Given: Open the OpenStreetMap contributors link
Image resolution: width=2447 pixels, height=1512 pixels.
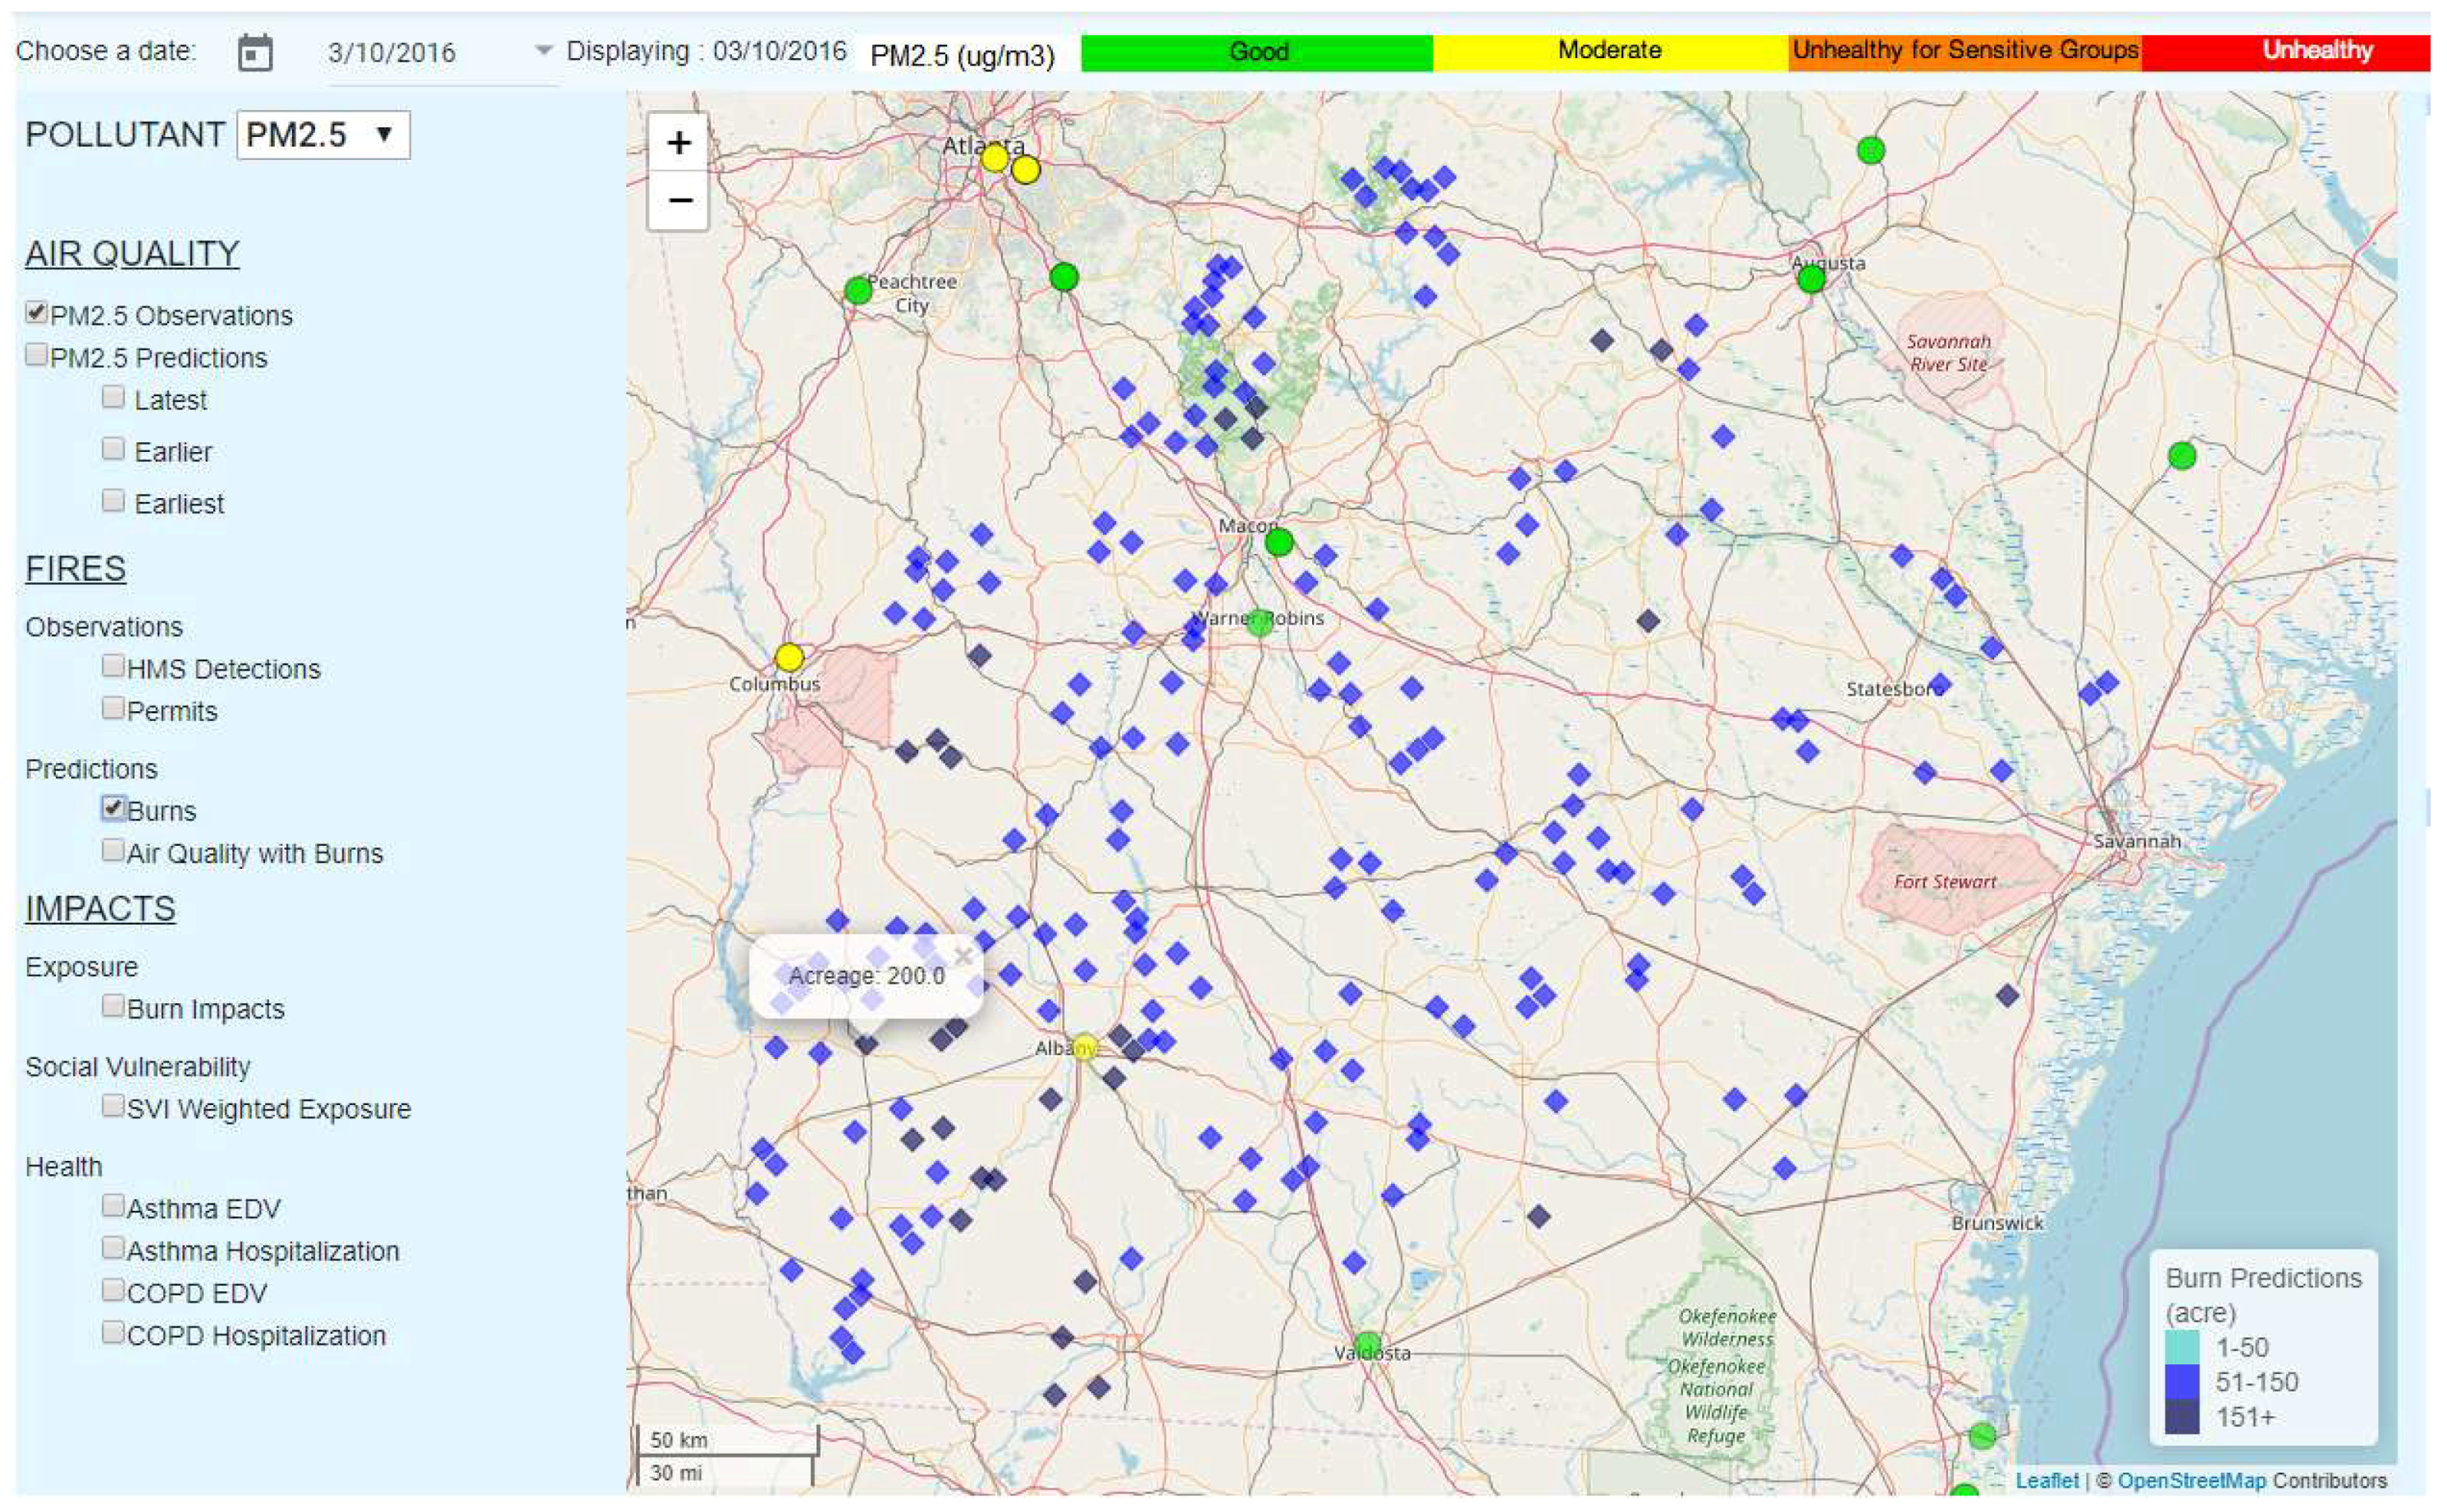Looking at the screenshot, I should (2191, 1480).
